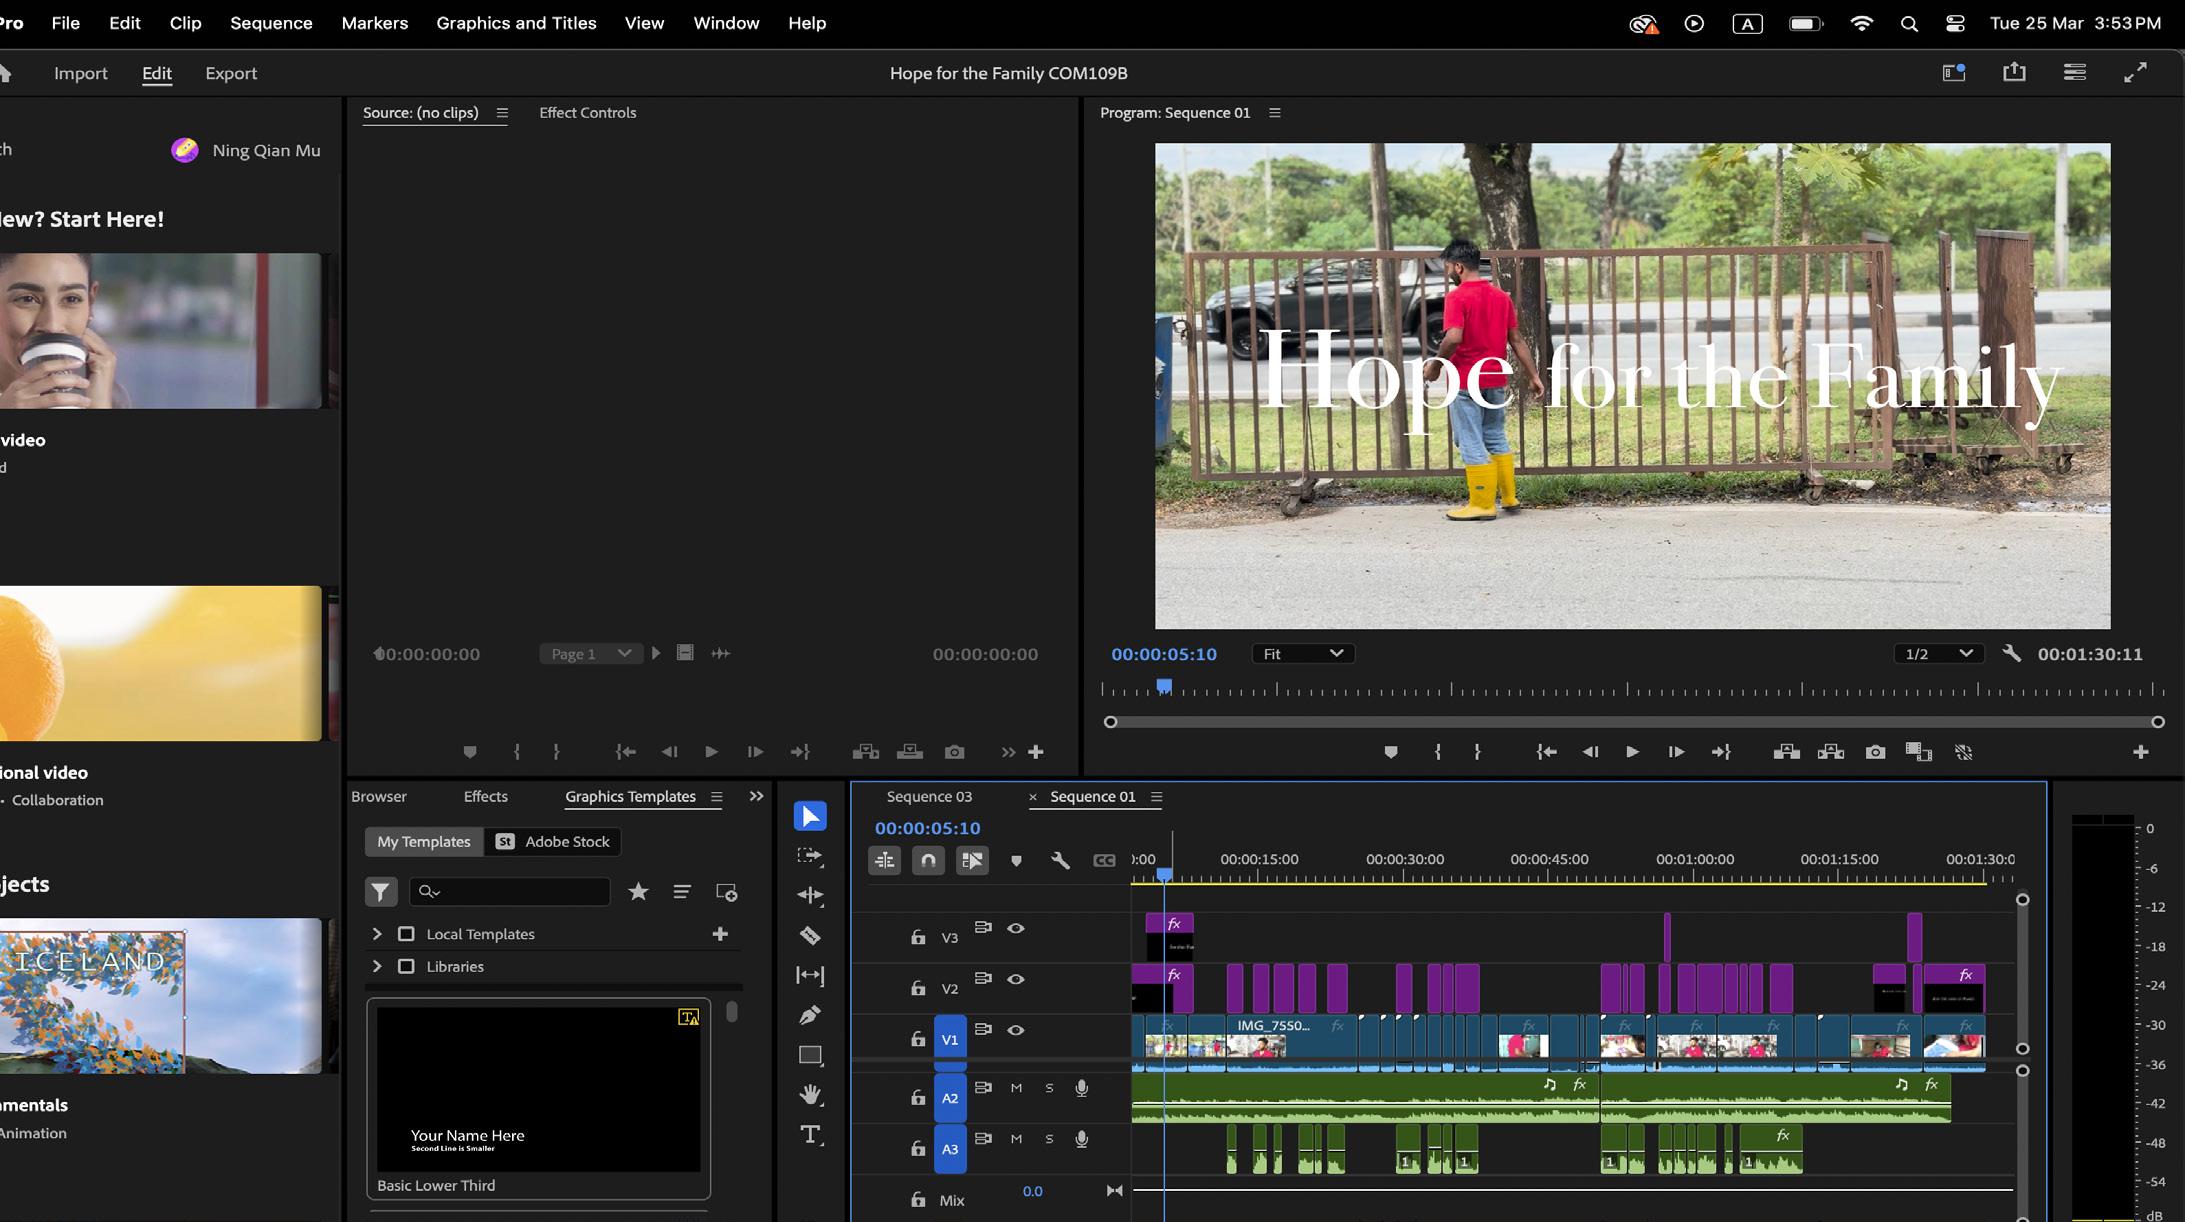Screen dimensions: 2185x1222
Task: Open the Fit zoom level dropdown
Action: pos(1302,654)
